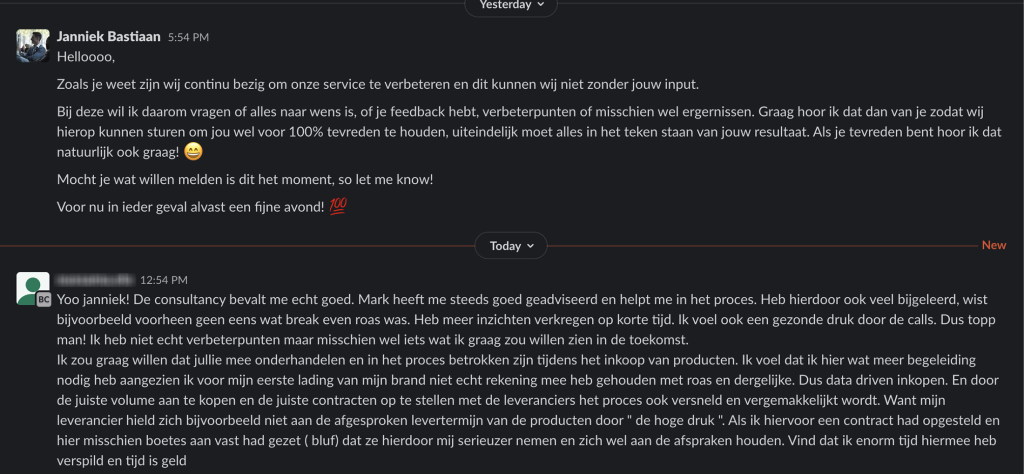Click the red New unread marker
The height and width of the screenshot is (474, 1024).
click(994, 245)
